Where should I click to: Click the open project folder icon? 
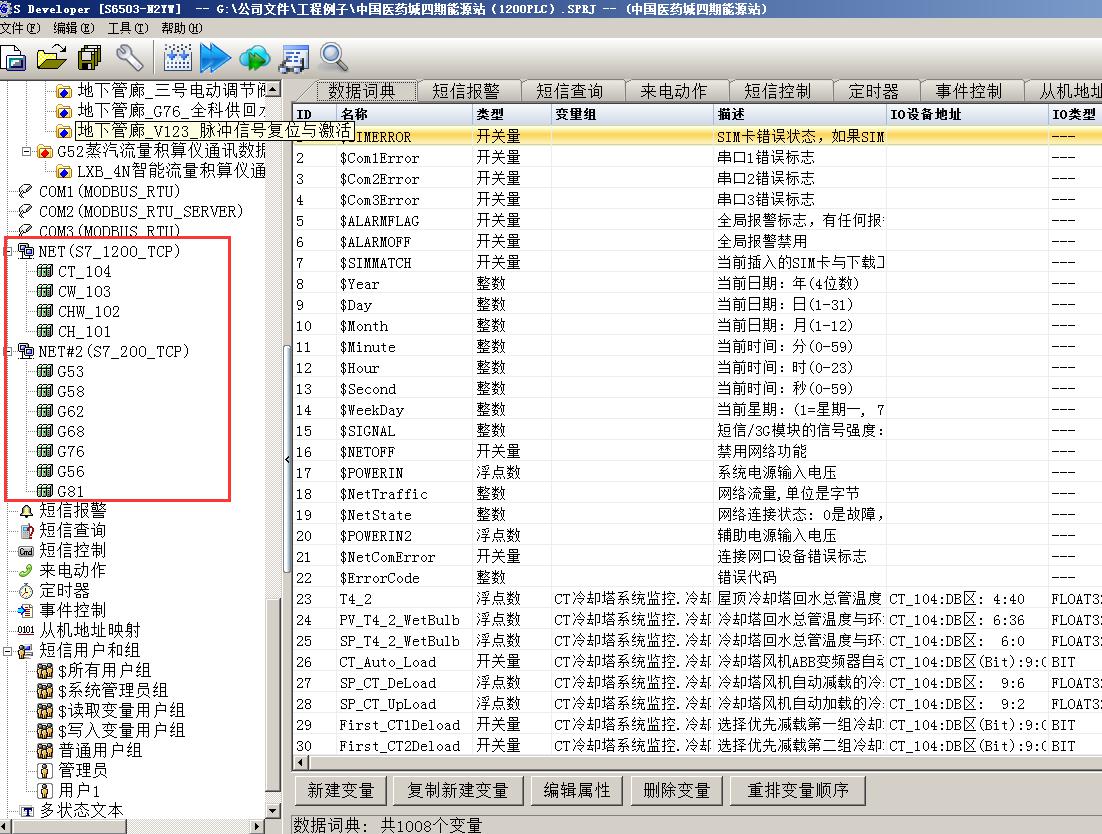(51, 58)
